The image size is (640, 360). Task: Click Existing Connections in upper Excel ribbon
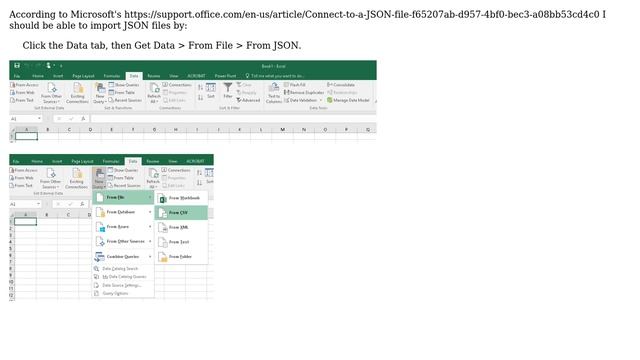(x=77, y=93)
